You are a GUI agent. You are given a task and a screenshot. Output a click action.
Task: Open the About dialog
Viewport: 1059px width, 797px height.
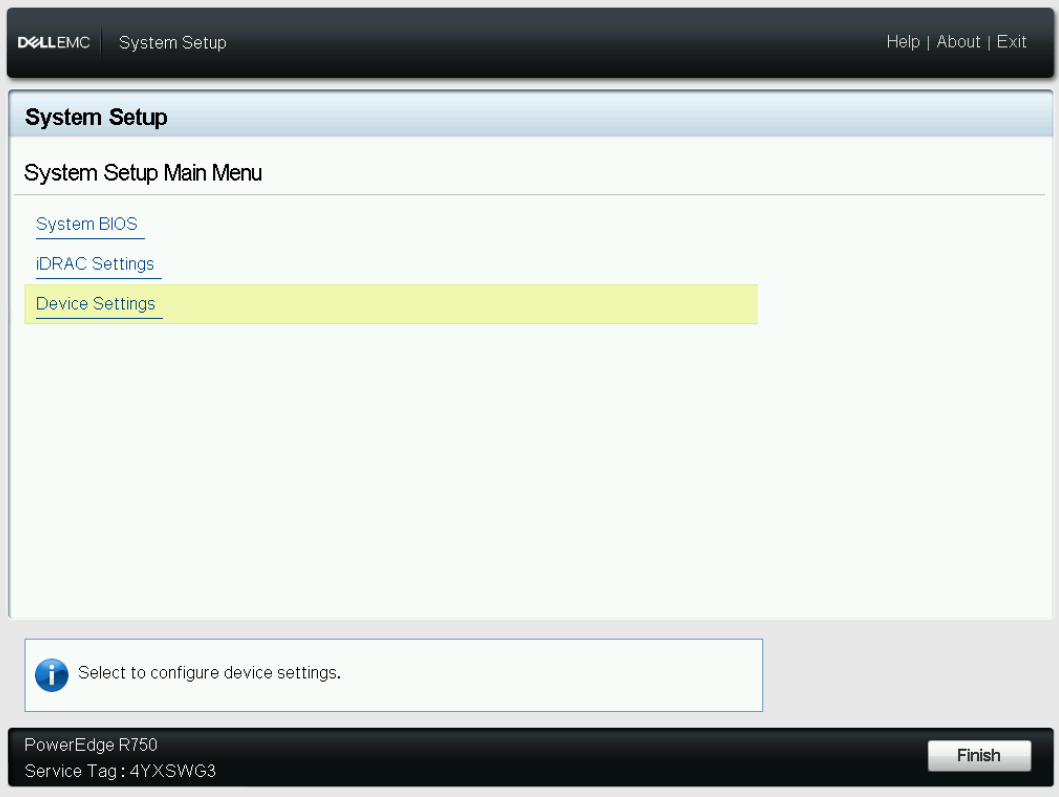tap(959, 42)
